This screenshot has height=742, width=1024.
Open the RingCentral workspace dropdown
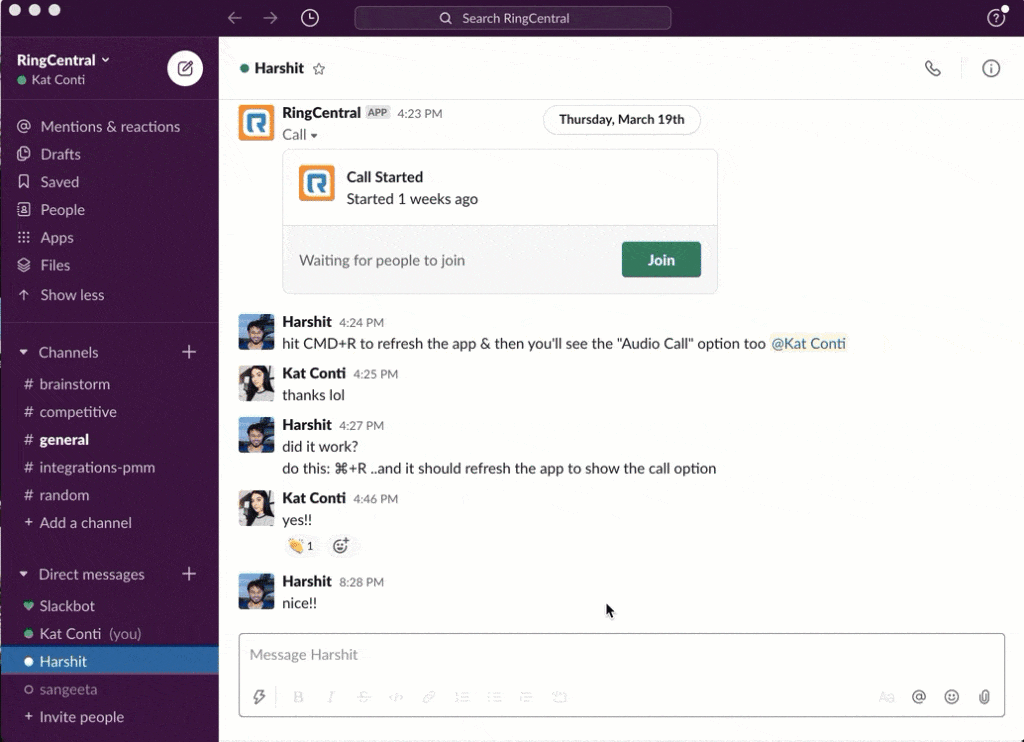(x=63, y=60)
